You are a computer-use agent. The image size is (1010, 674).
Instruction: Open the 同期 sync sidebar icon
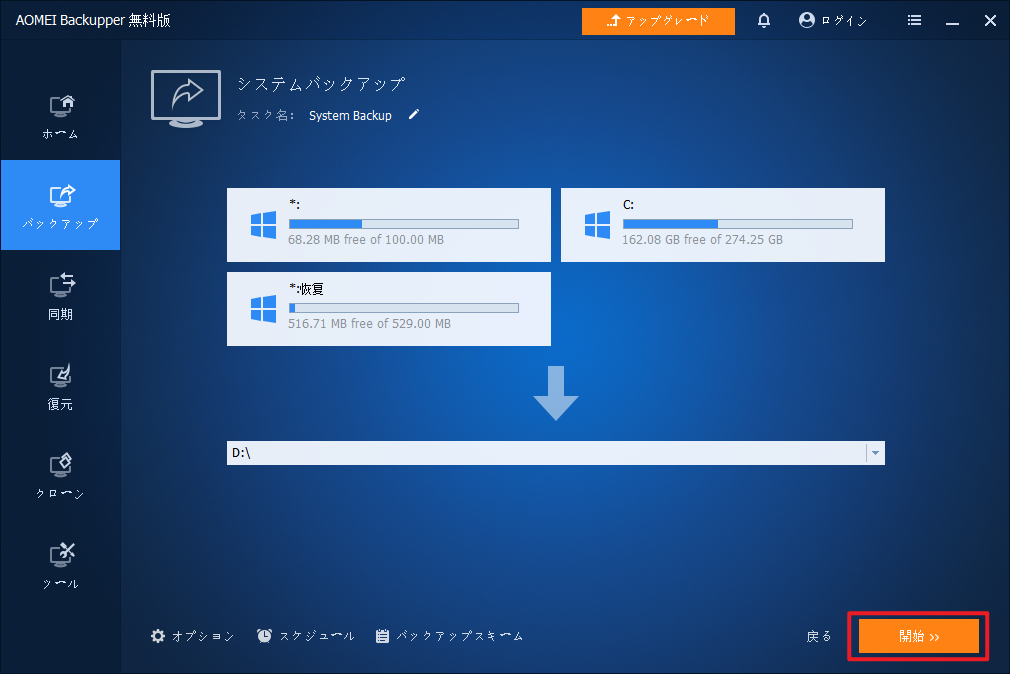click(x=61, y=296)
